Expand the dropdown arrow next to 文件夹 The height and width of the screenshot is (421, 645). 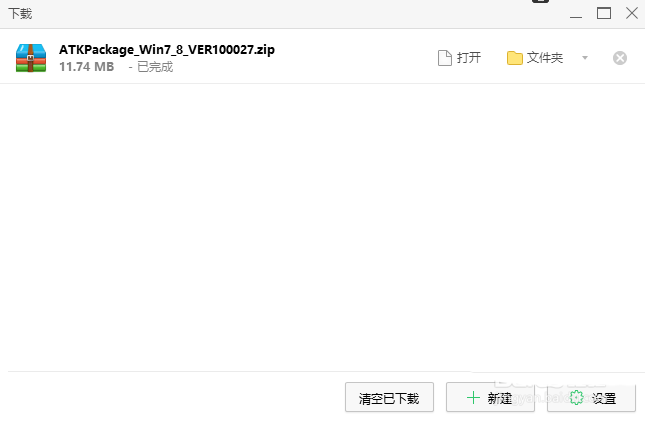coord(585,58)
